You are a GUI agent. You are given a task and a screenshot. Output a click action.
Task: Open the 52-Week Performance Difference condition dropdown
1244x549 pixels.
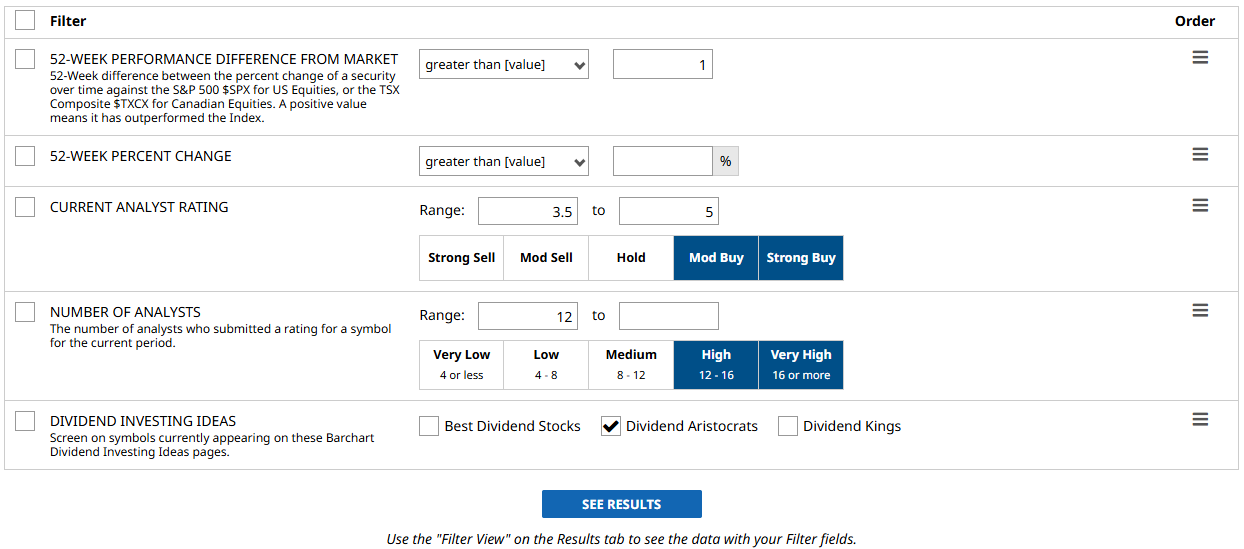point(504,65)
